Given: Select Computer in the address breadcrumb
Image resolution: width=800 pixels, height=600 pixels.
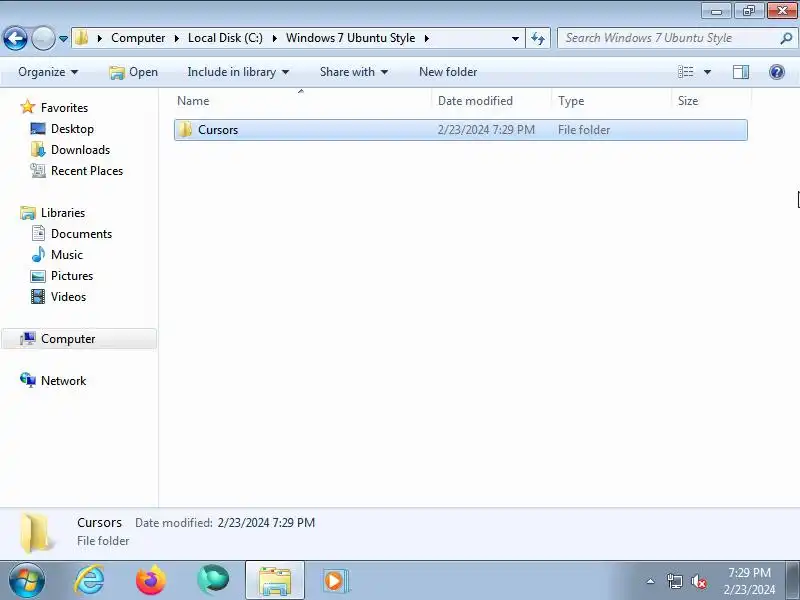Looking at the screenshot, I should [138, 38].
